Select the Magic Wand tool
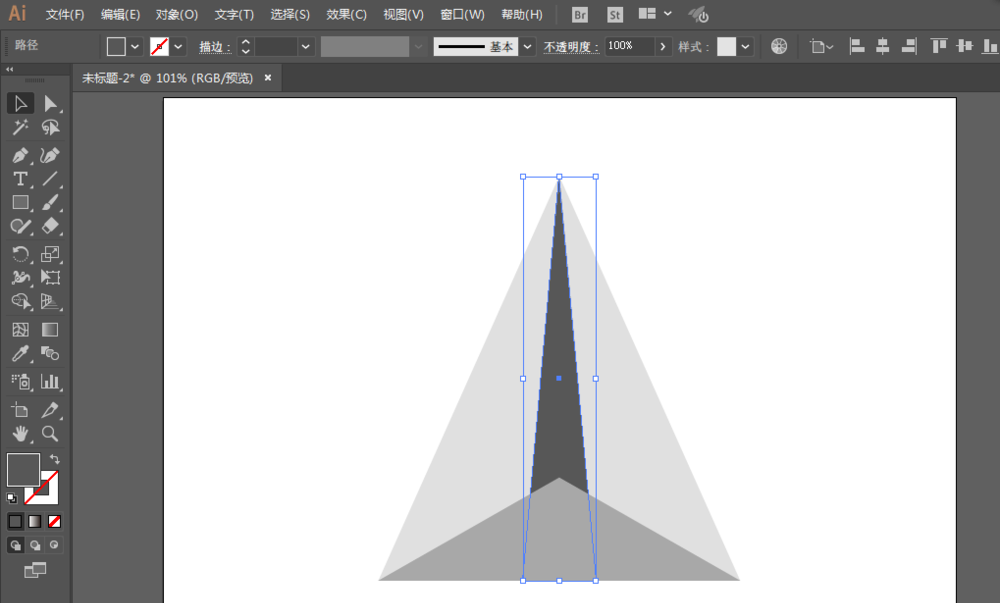The width and height of the screenshot is (1000, 603). coord(20,128)
